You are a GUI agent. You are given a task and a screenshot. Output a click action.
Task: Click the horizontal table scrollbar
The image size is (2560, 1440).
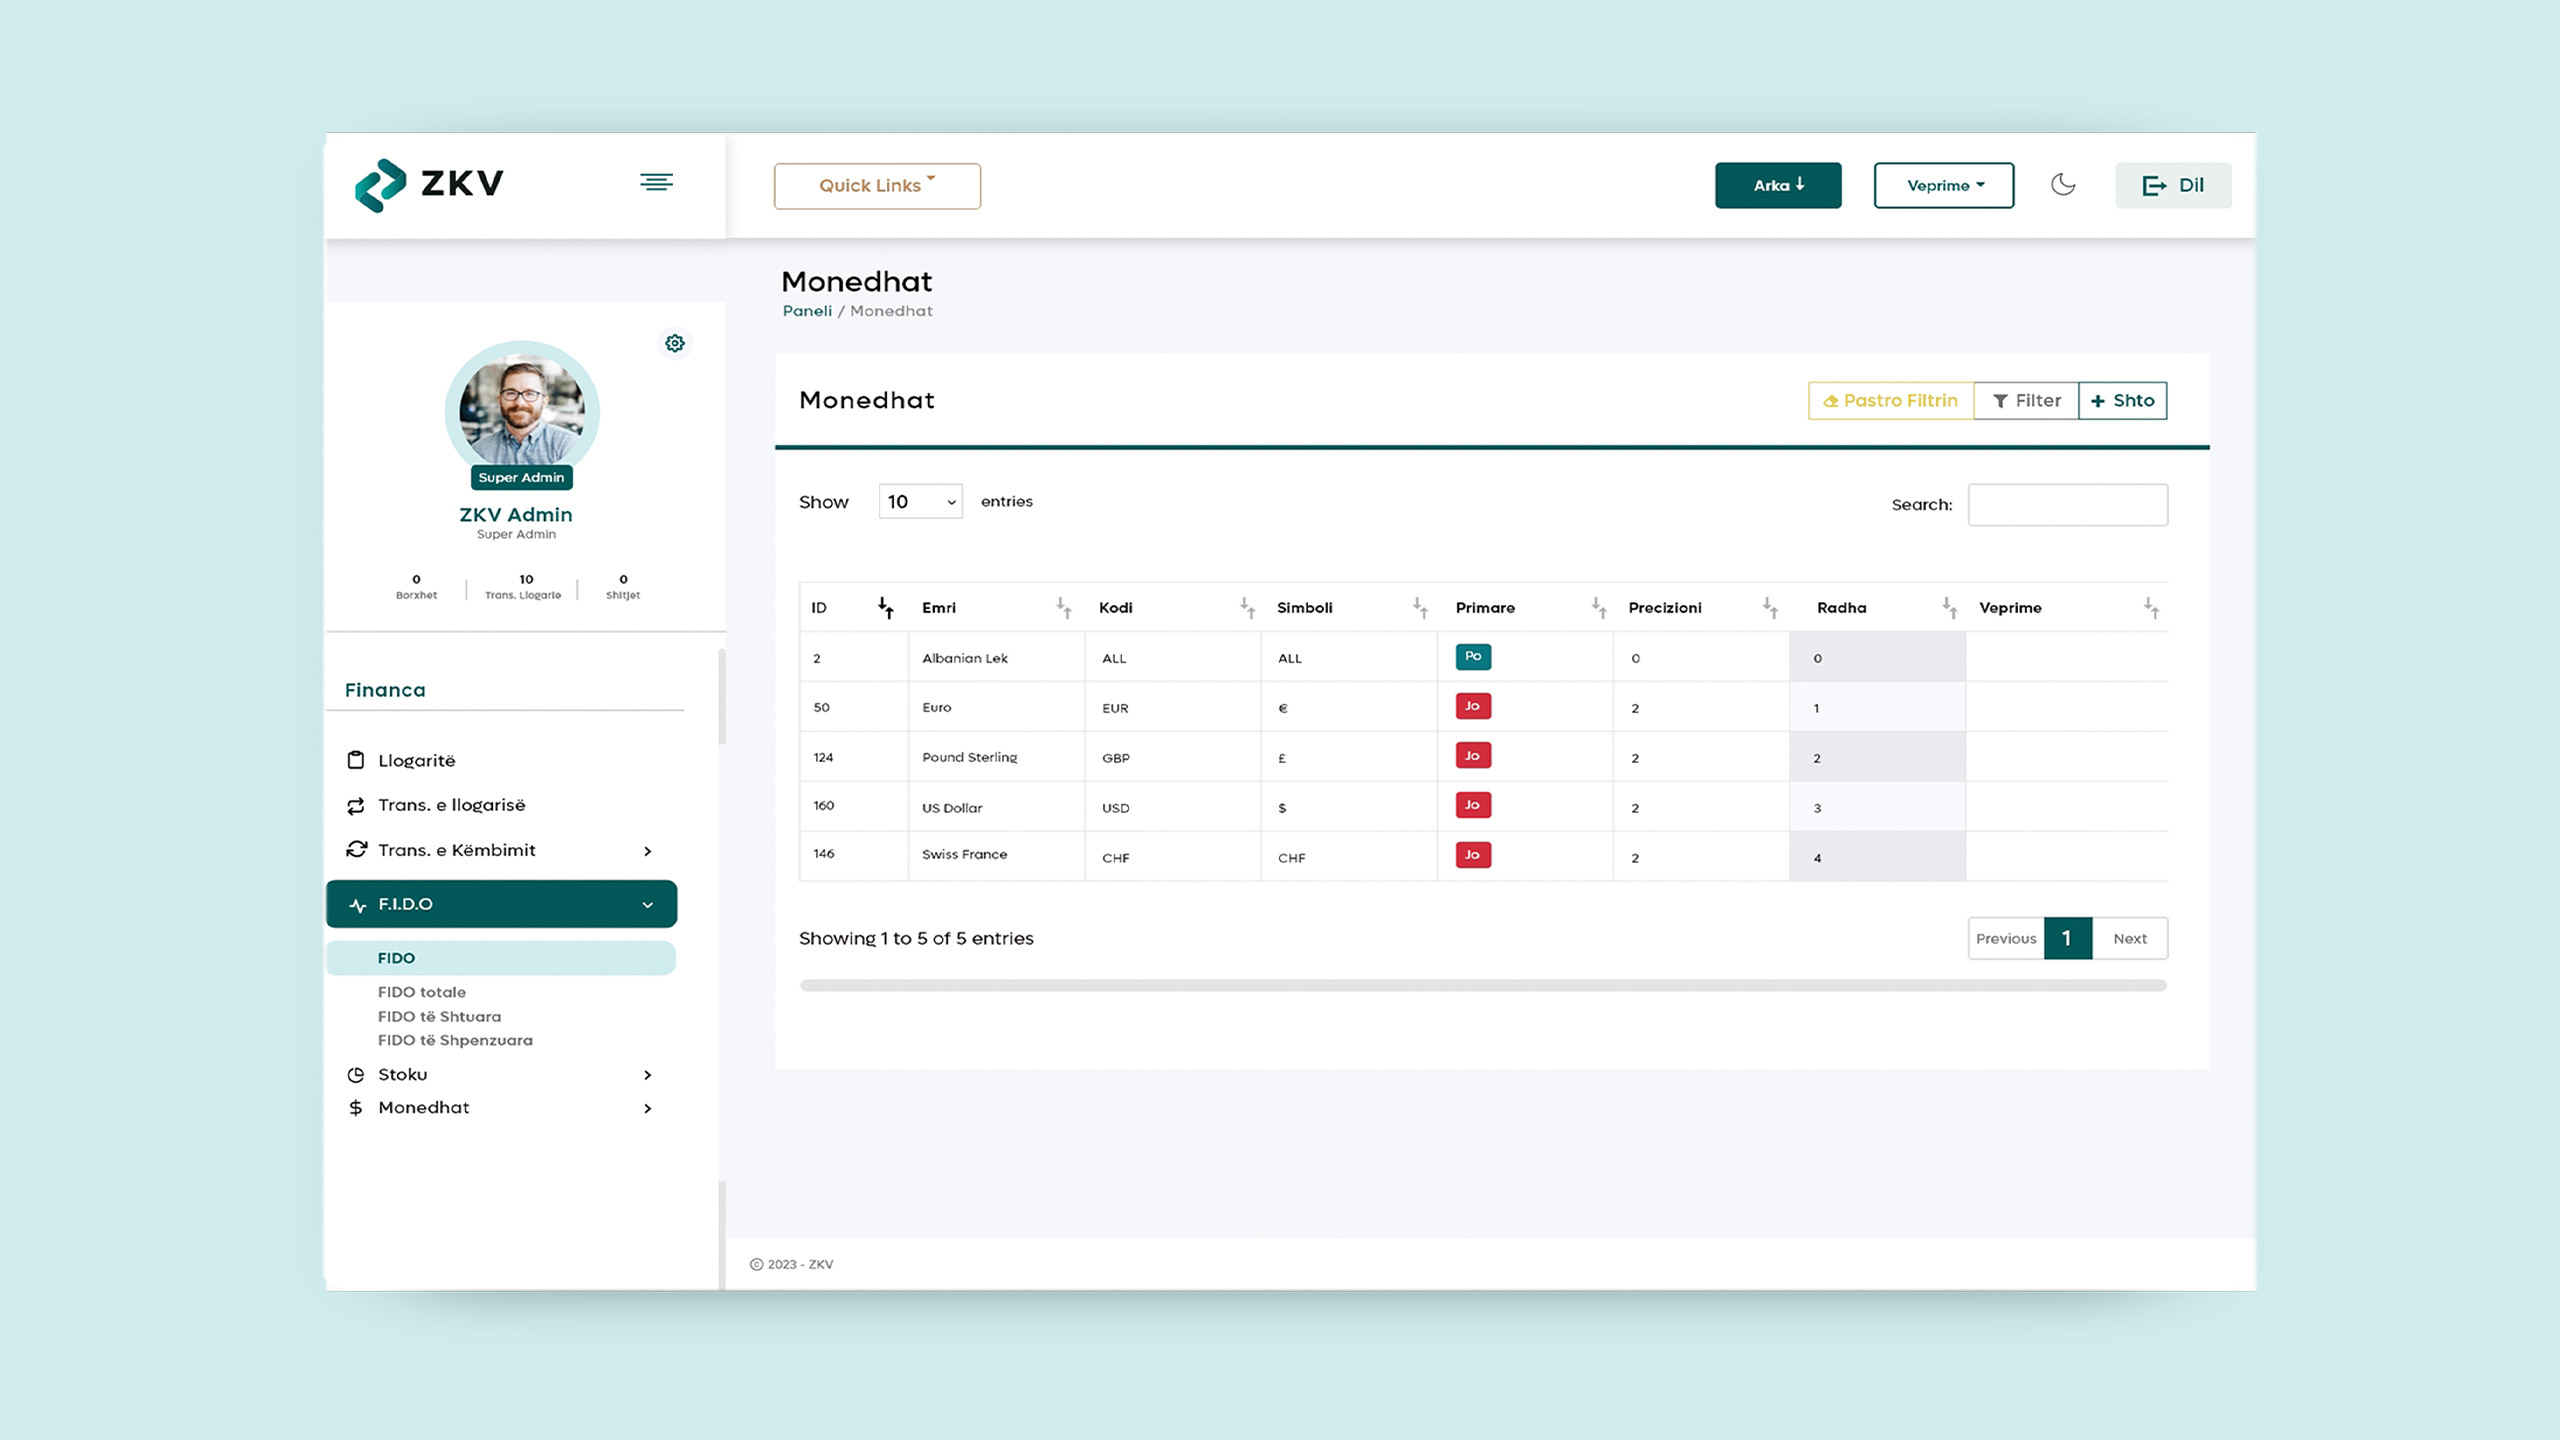pyautogui.click(x=1483, y=986)
